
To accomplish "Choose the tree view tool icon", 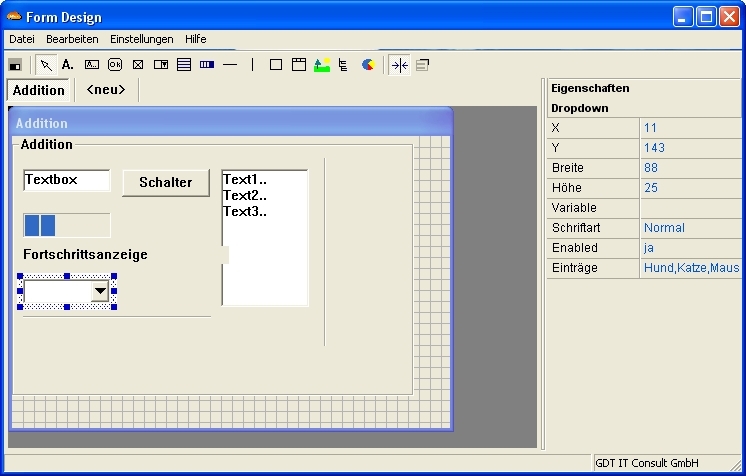I will 344,65.
